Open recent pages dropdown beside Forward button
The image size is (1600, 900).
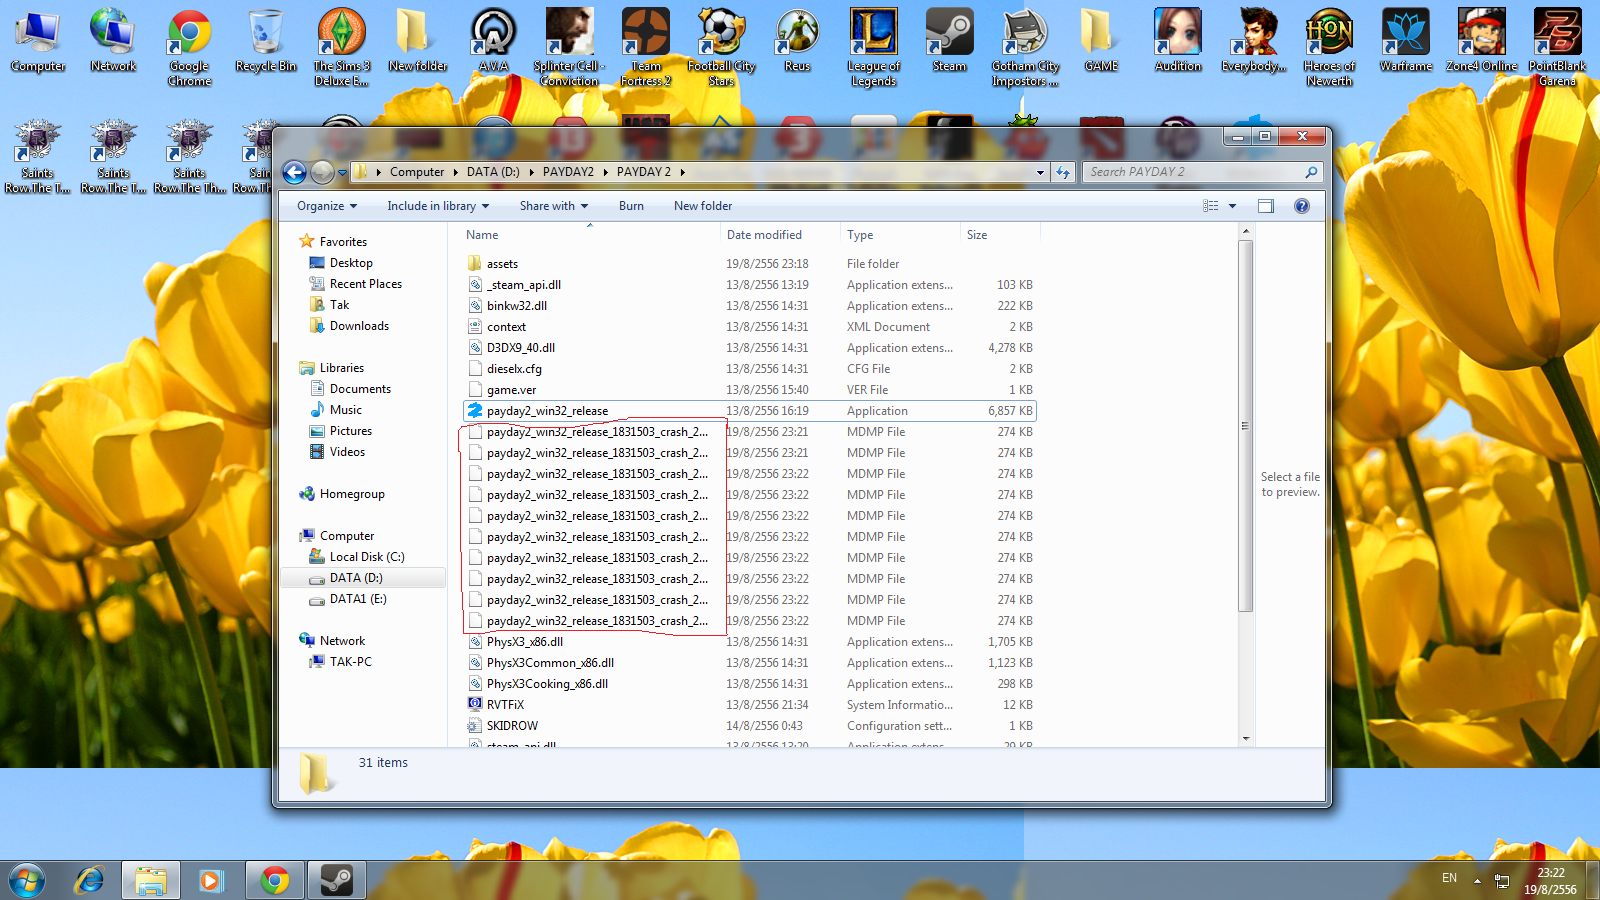(x=342, y=173)
